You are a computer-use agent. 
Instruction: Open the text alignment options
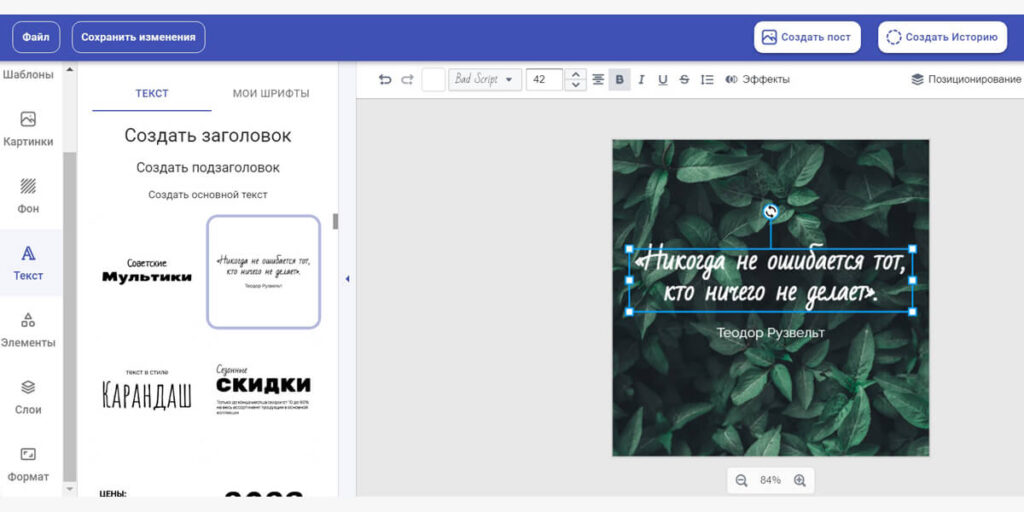[x=598, y=80]
